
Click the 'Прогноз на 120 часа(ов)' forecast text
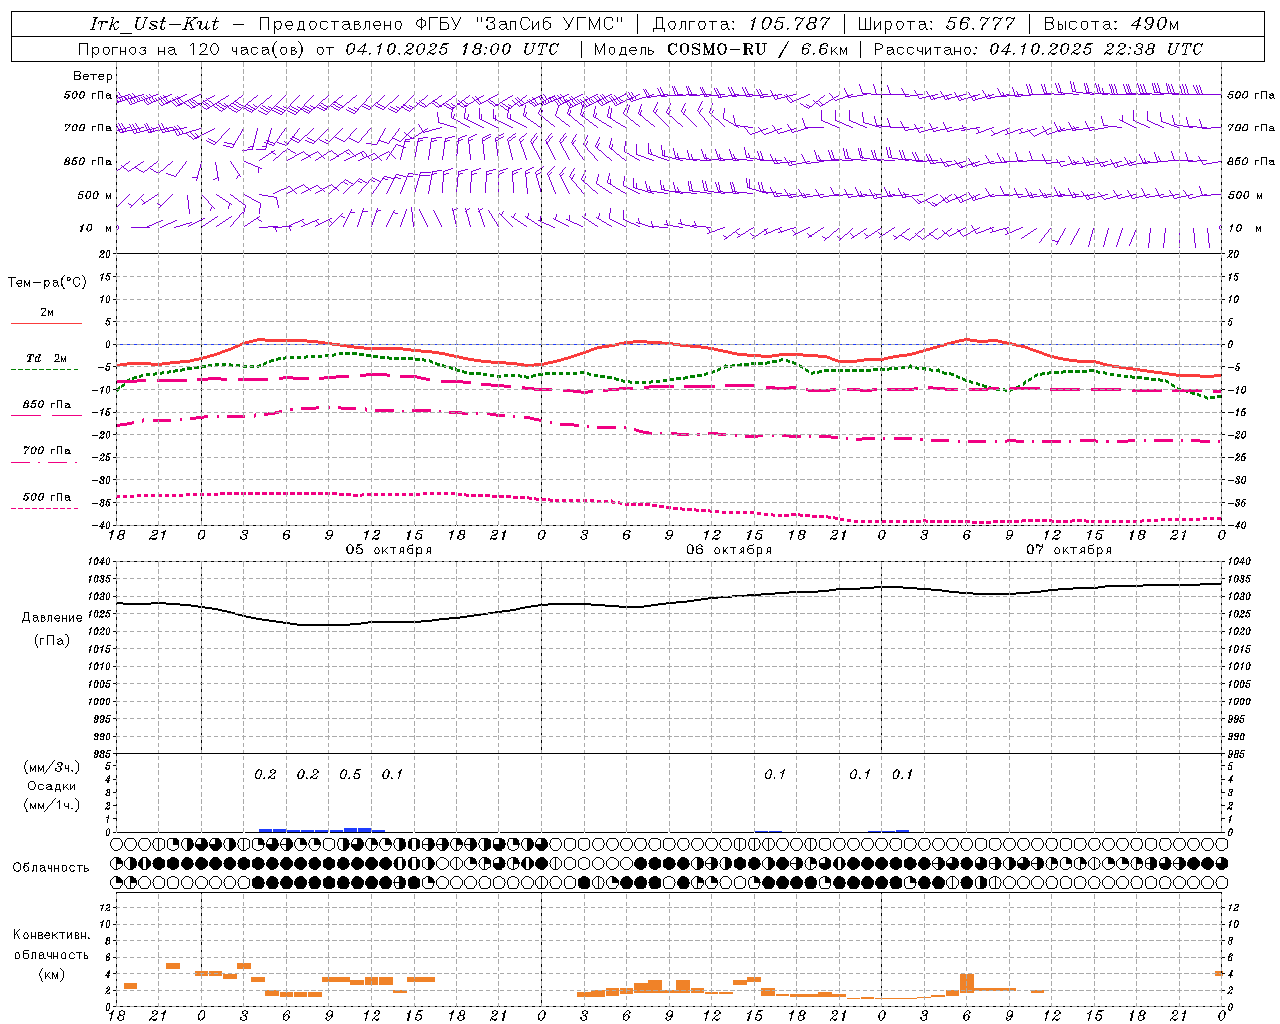193,49
